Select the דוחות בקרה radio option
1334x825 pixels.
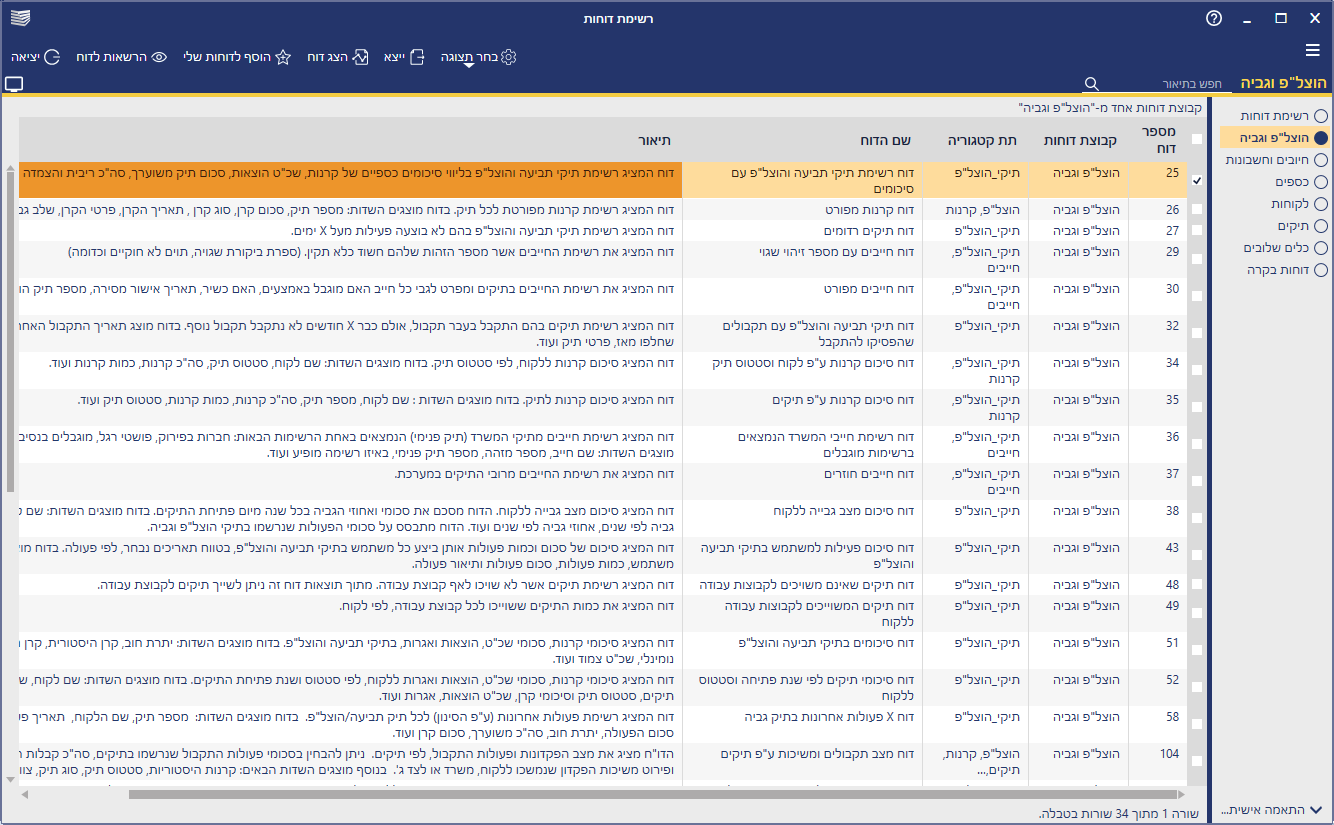1320,270
